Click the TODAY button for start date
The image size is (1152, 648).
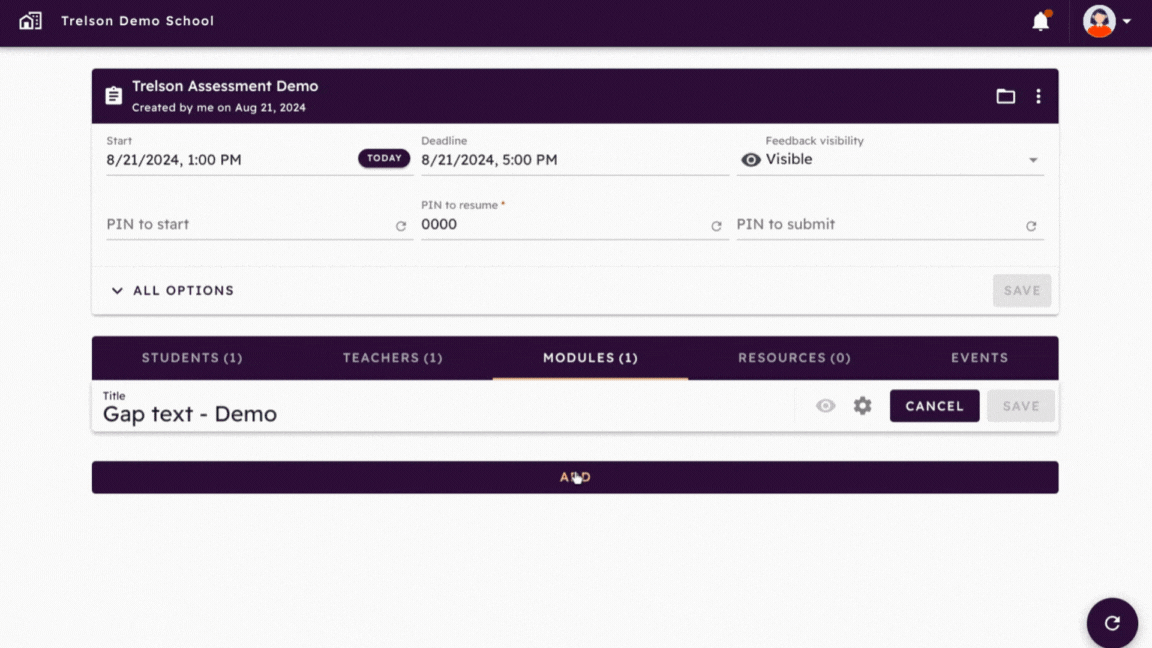pyautogui.click(x=384, y=158)
